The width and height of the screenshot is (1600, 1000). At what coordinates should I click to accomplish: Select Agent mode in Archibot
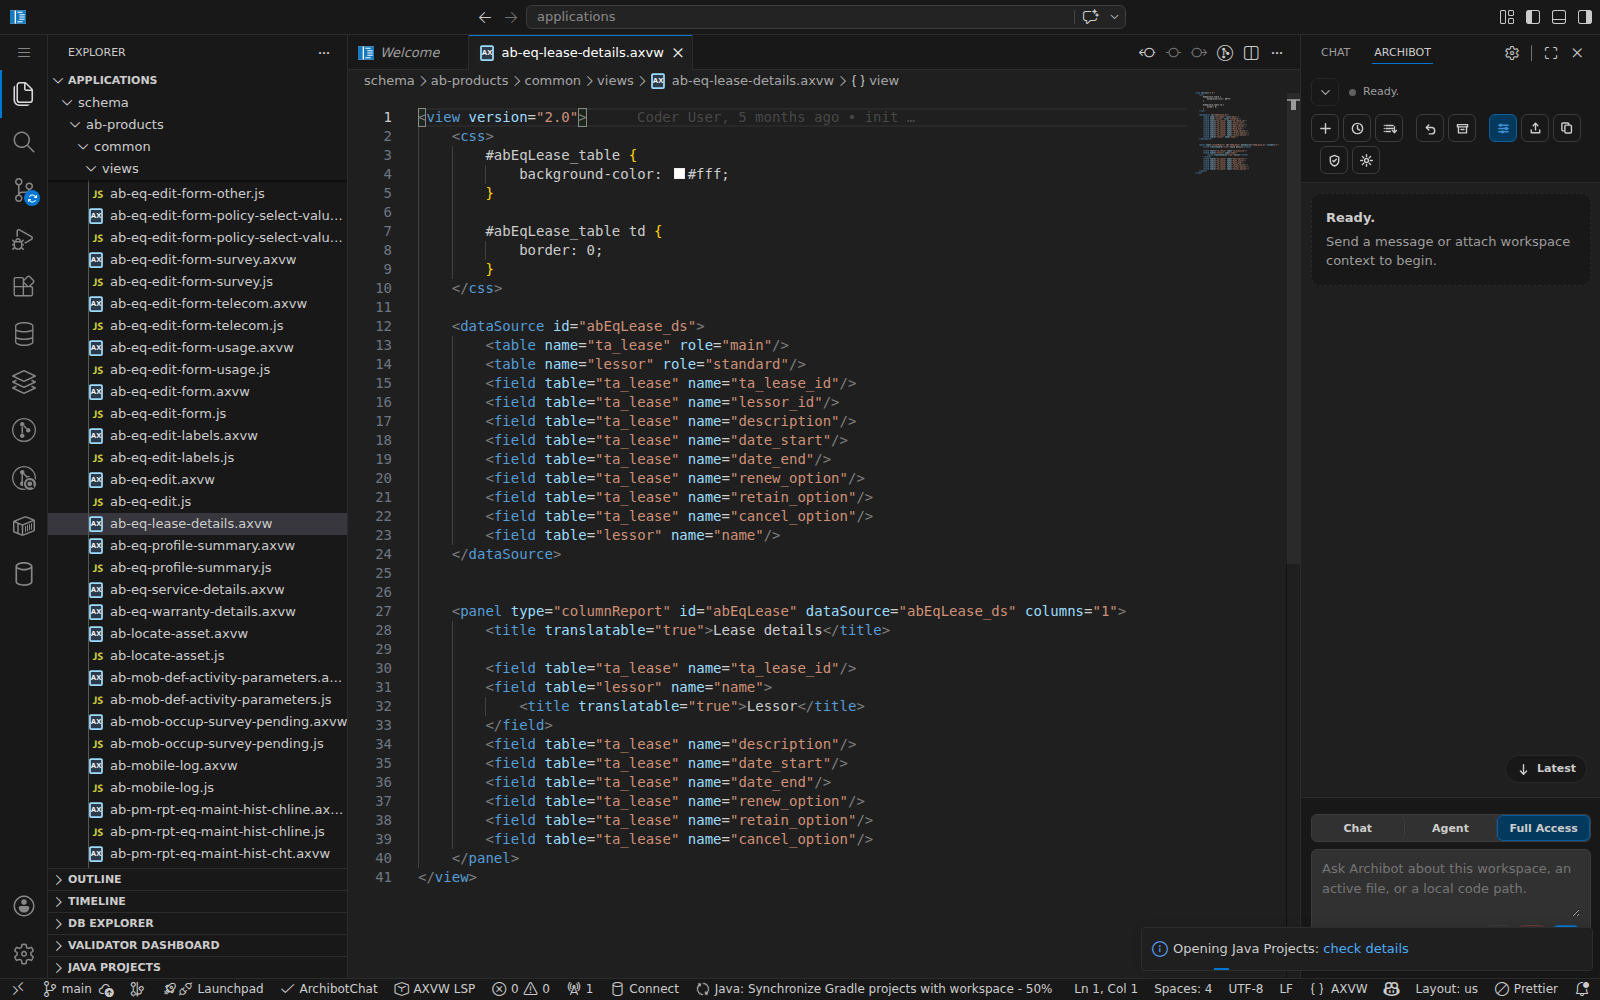(x=1450, y=828)
